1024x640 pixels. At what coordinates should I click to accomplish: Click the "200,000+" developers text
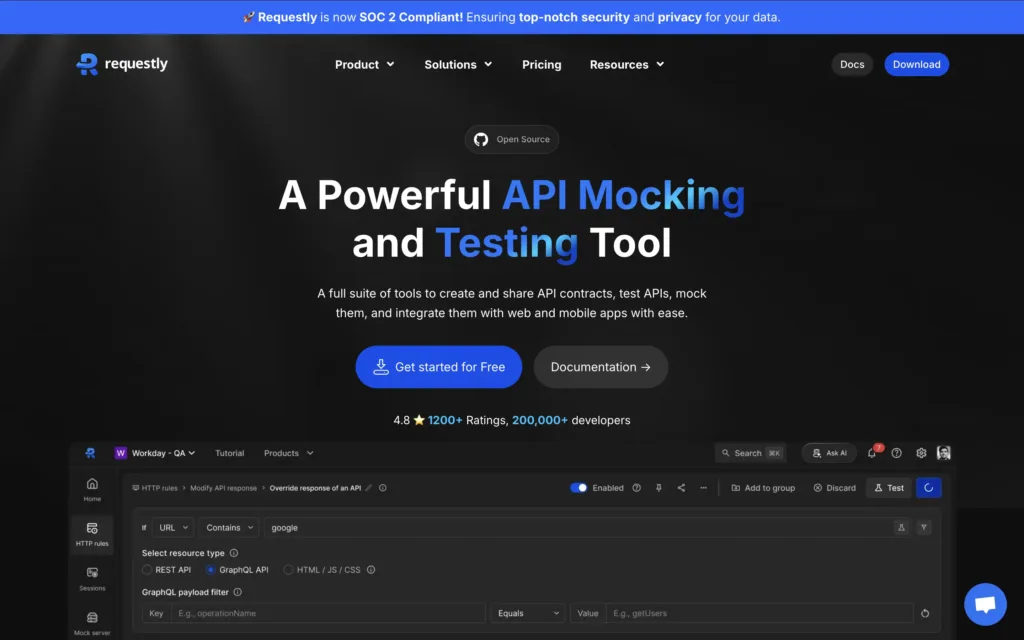pyautogui.click(x=539, y=420)
